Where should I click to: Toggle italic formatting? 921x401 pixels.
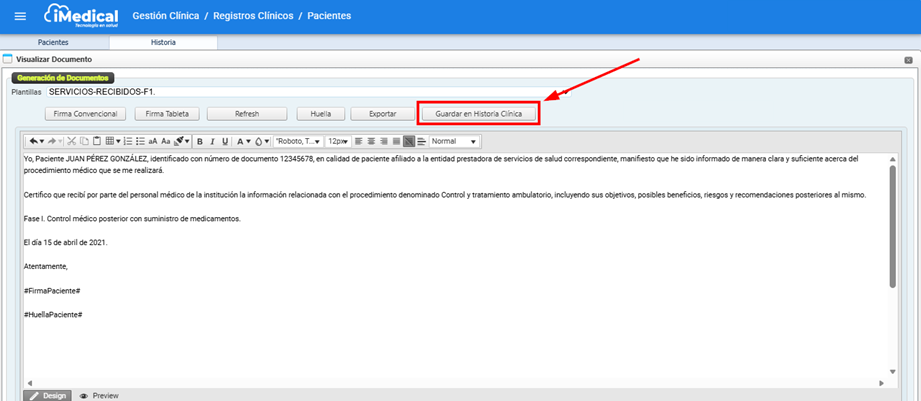click(212, 141)
